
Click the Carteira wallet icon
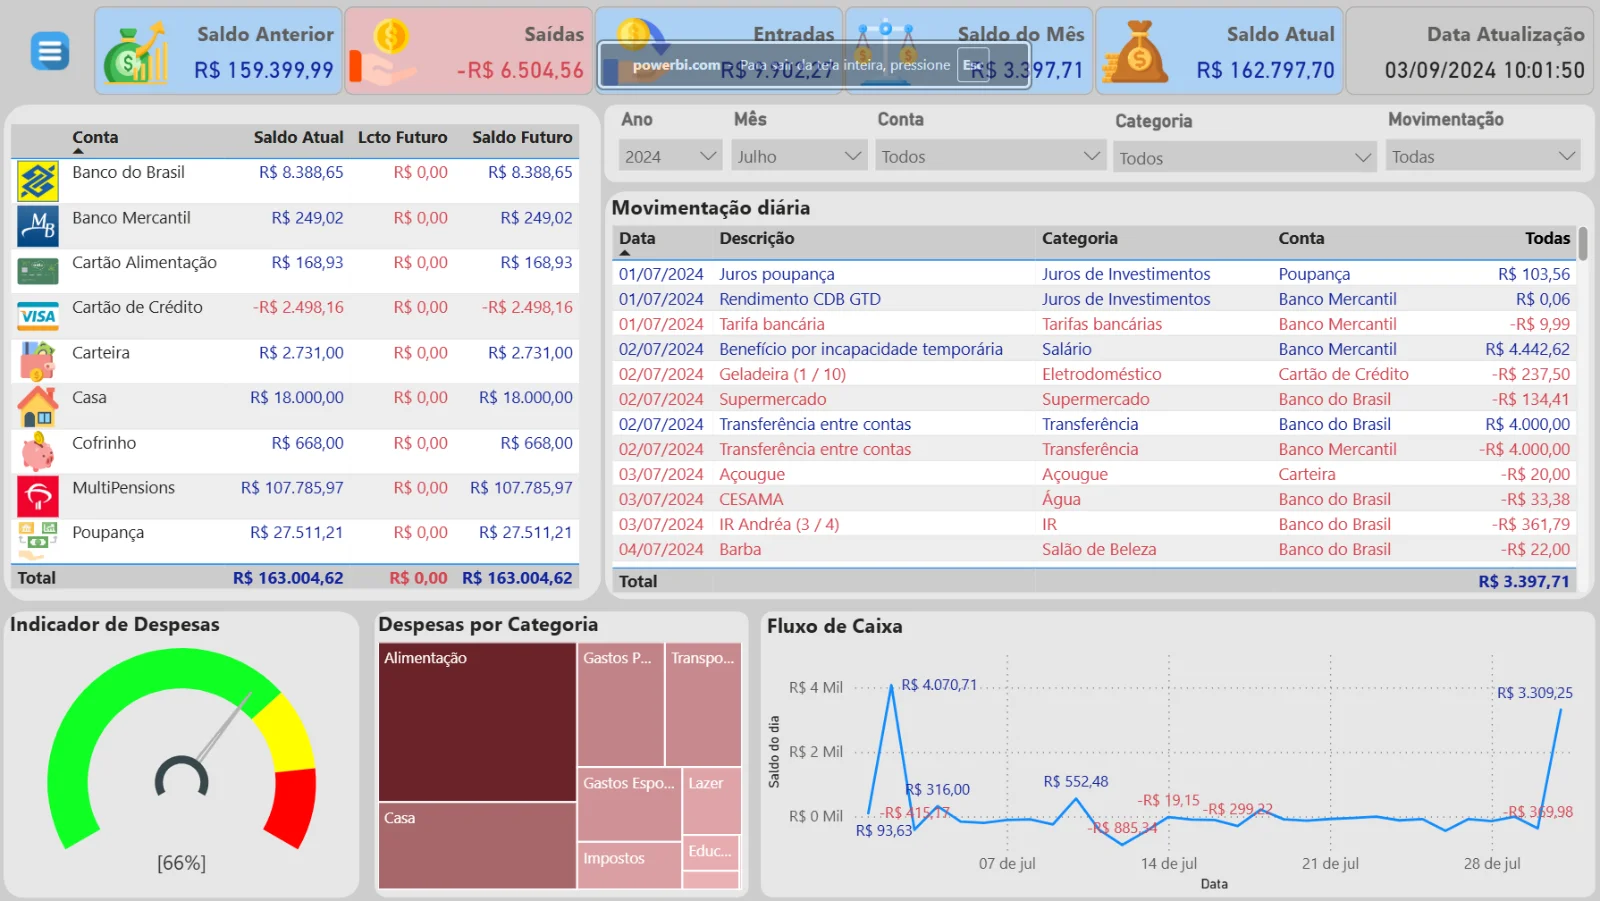pos(38,361)
